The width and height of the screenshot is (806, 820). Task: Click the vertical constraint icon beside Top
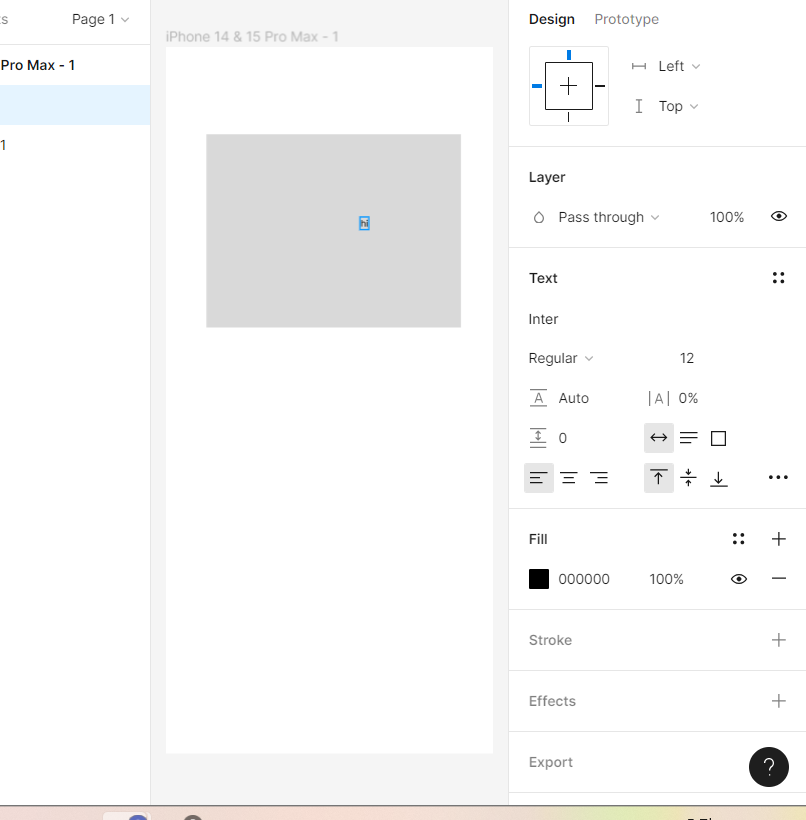(639, 106)
